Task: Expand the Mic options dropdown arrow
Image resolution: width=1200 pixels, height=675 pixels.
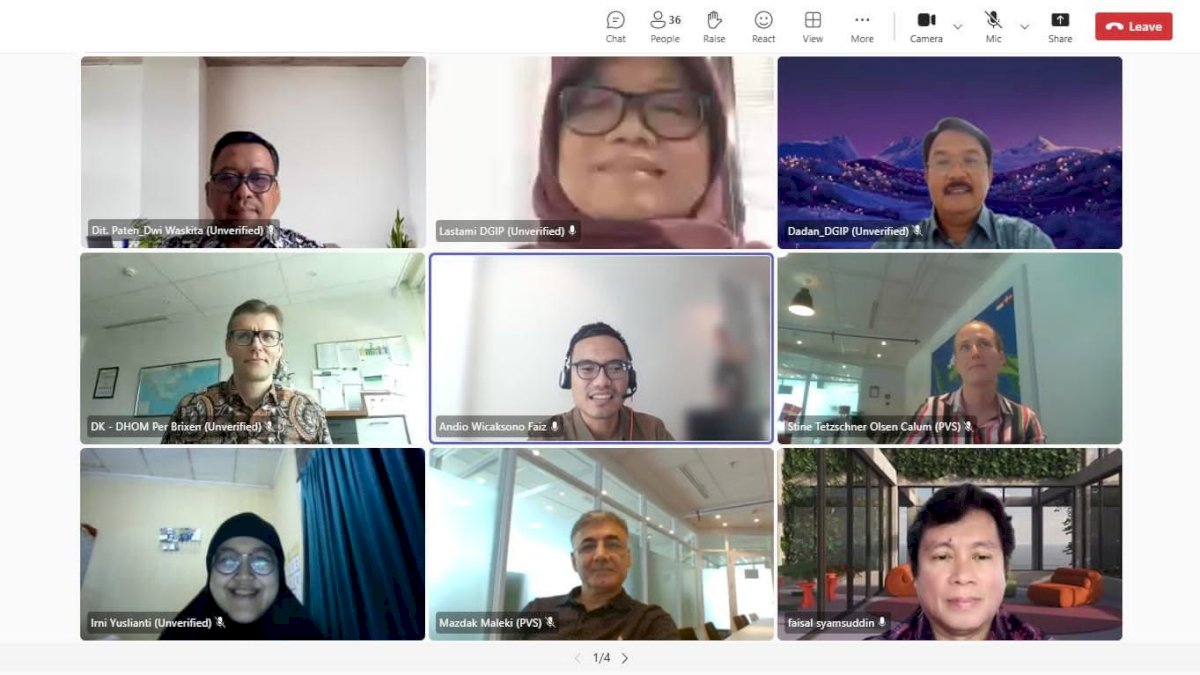Action: click(1024, 27)
